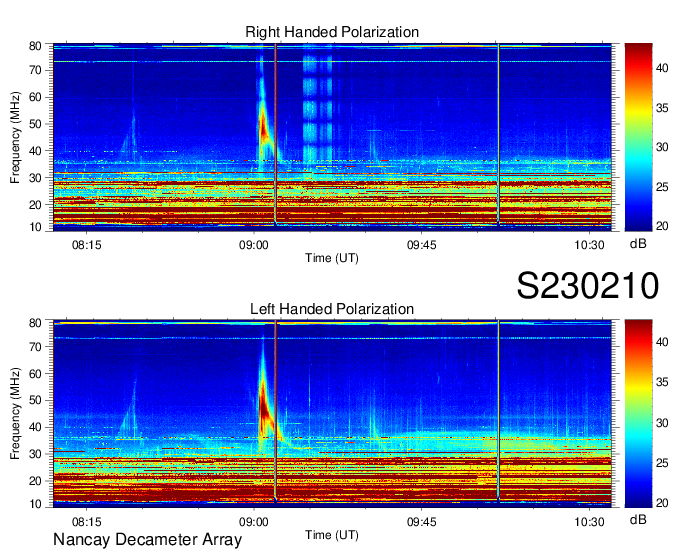
Task: Click the 30 MHz tick of Right Handed plot
Action: pyautogui.click(x=35, y=178)
